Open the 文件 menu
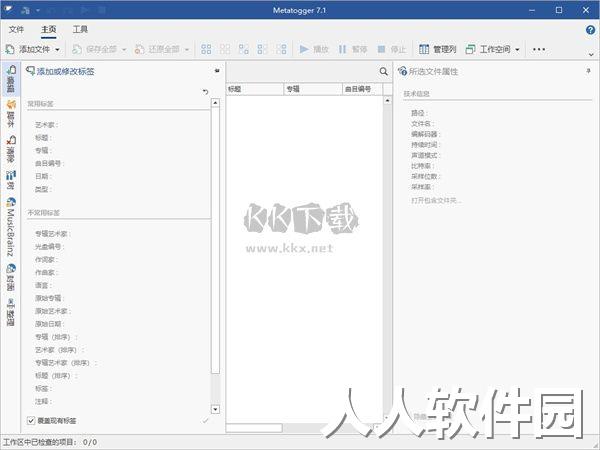The width and height of the screenshot is (600, 450). pos(16,29)
